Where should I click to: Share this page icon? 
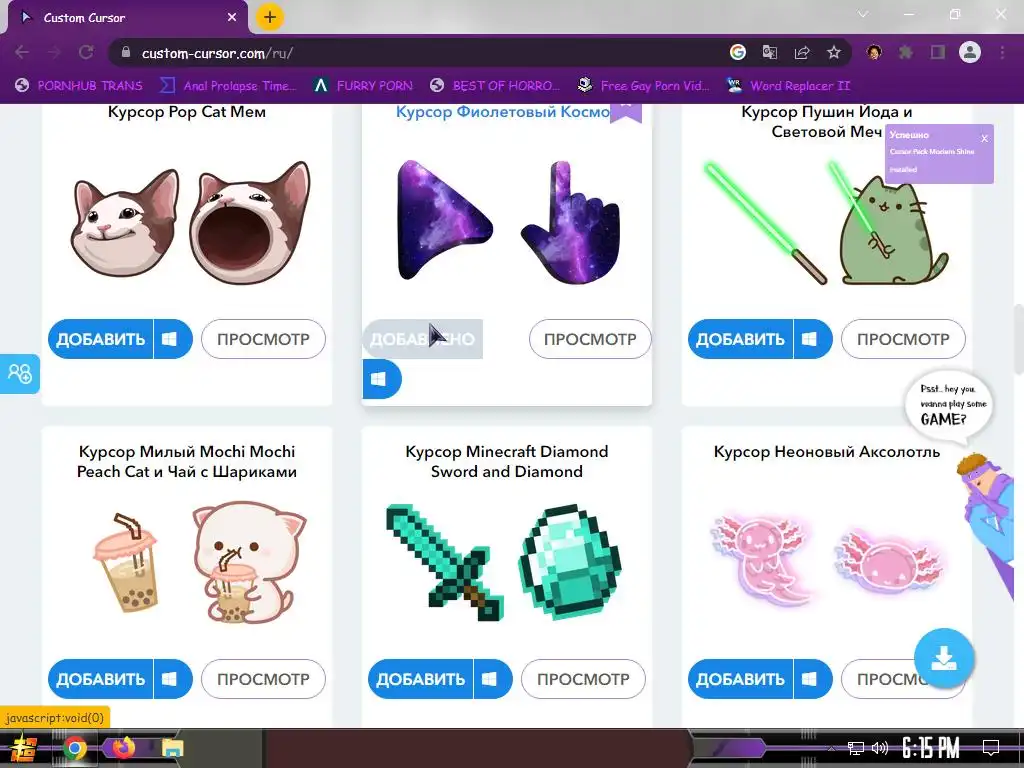point(802,52)
